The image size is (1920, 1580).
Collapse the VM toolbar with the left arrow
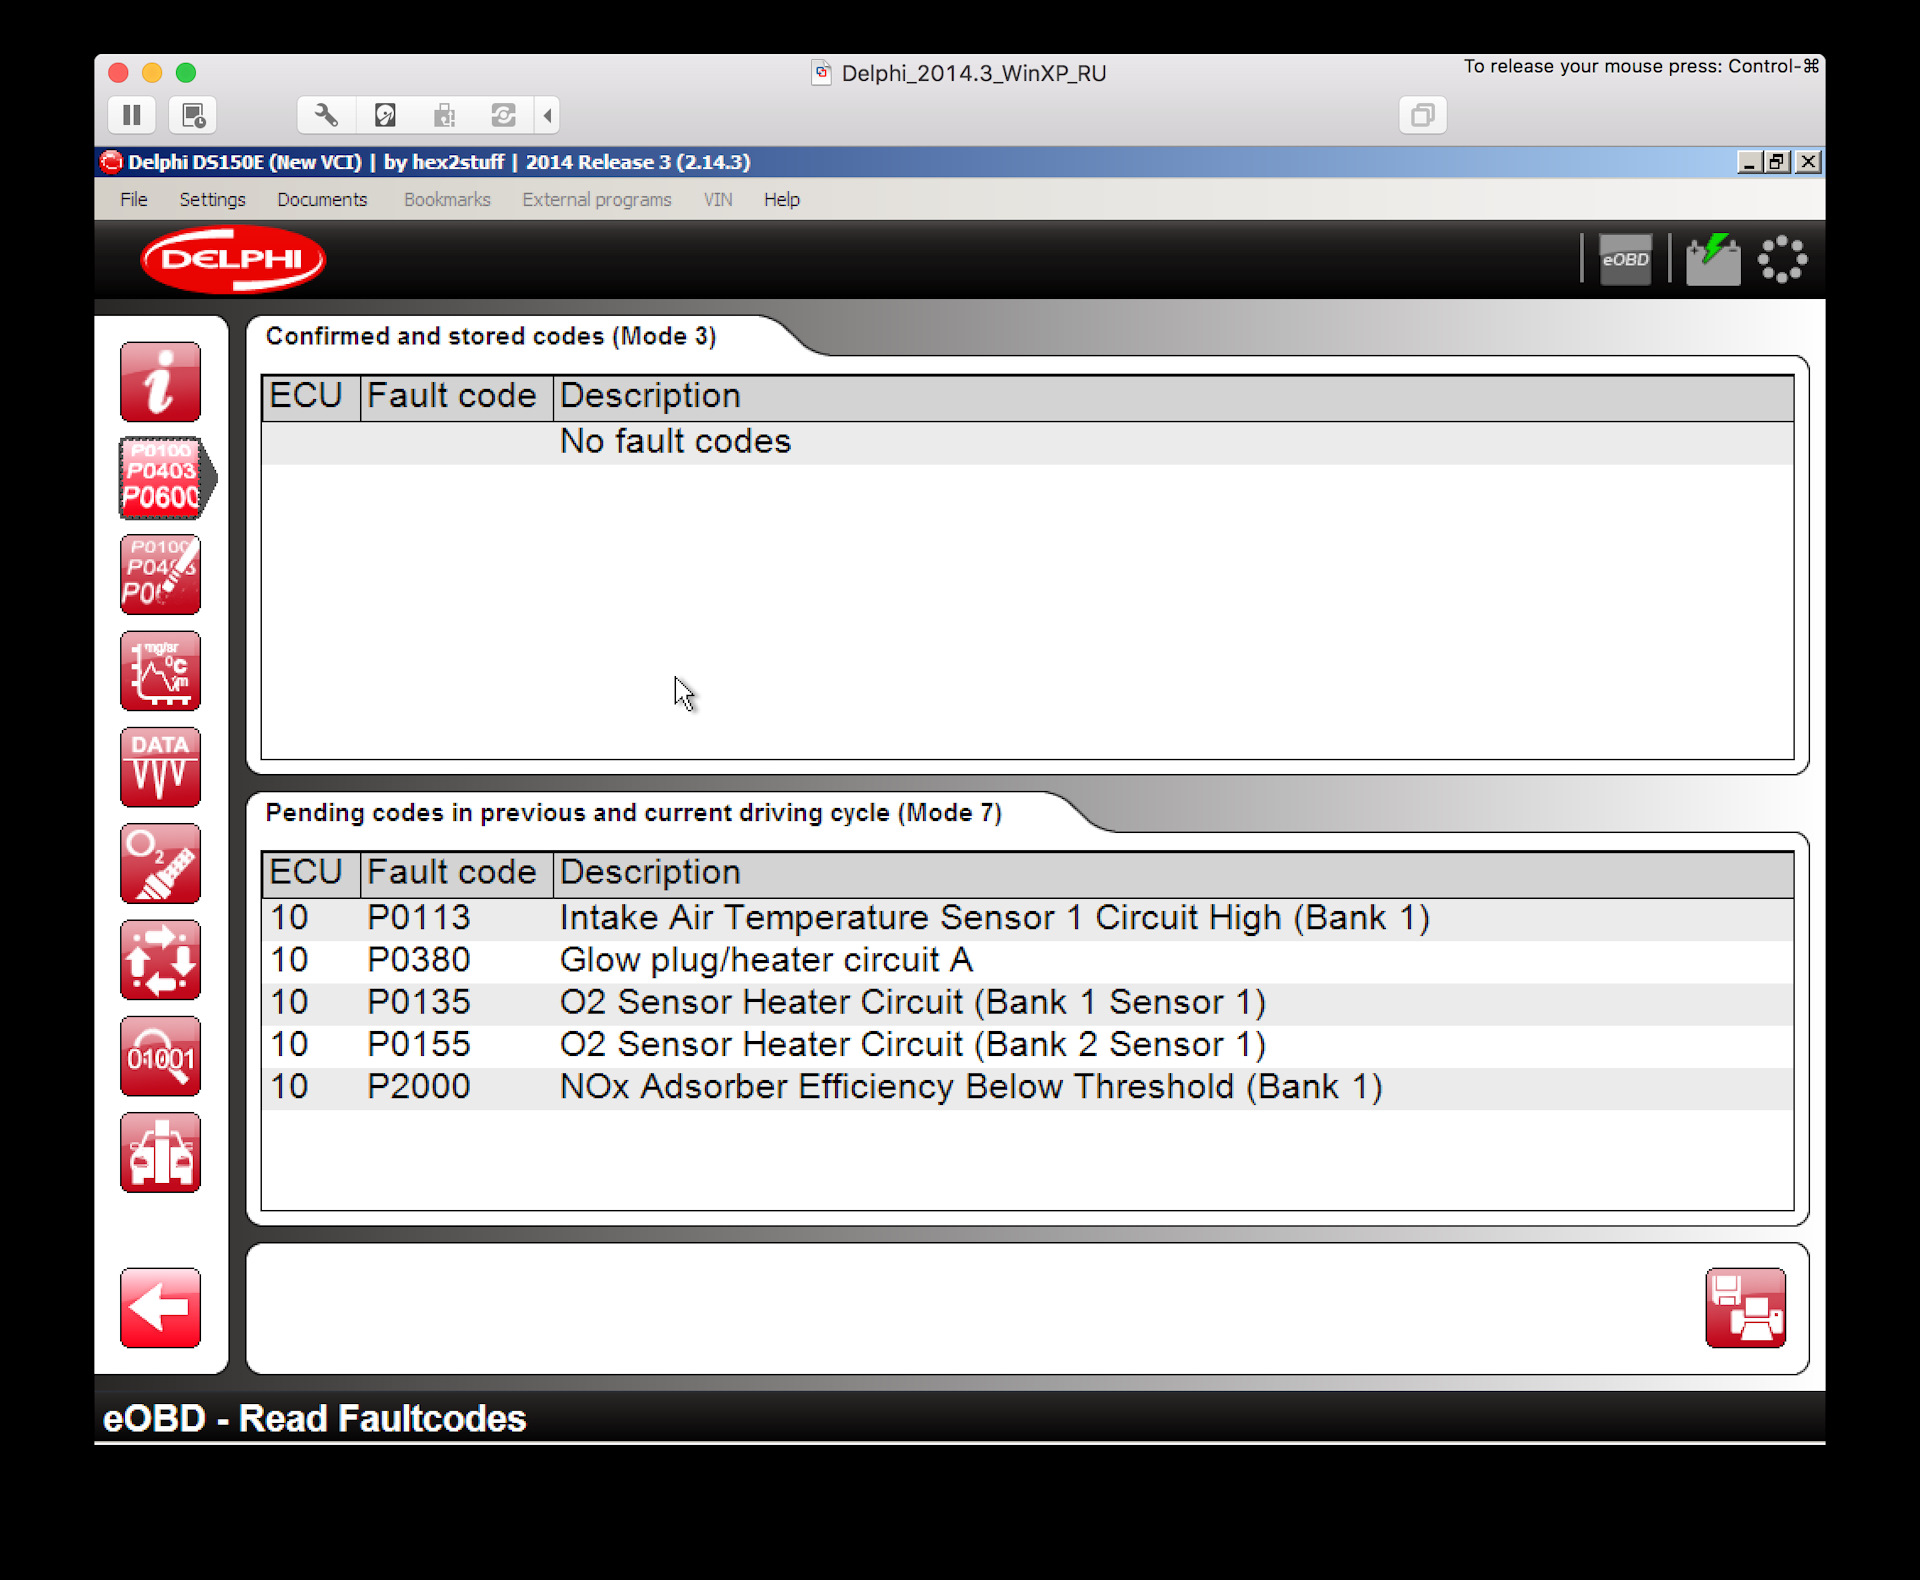tap(547, 115)
